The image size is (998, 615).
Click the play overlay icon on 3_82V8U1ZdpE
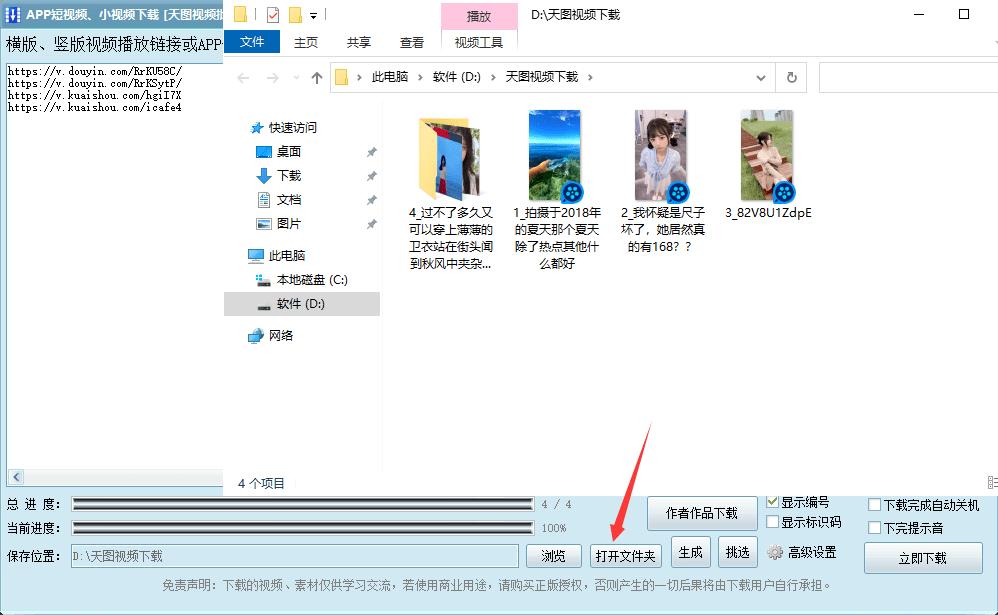[x=785, y=190]
